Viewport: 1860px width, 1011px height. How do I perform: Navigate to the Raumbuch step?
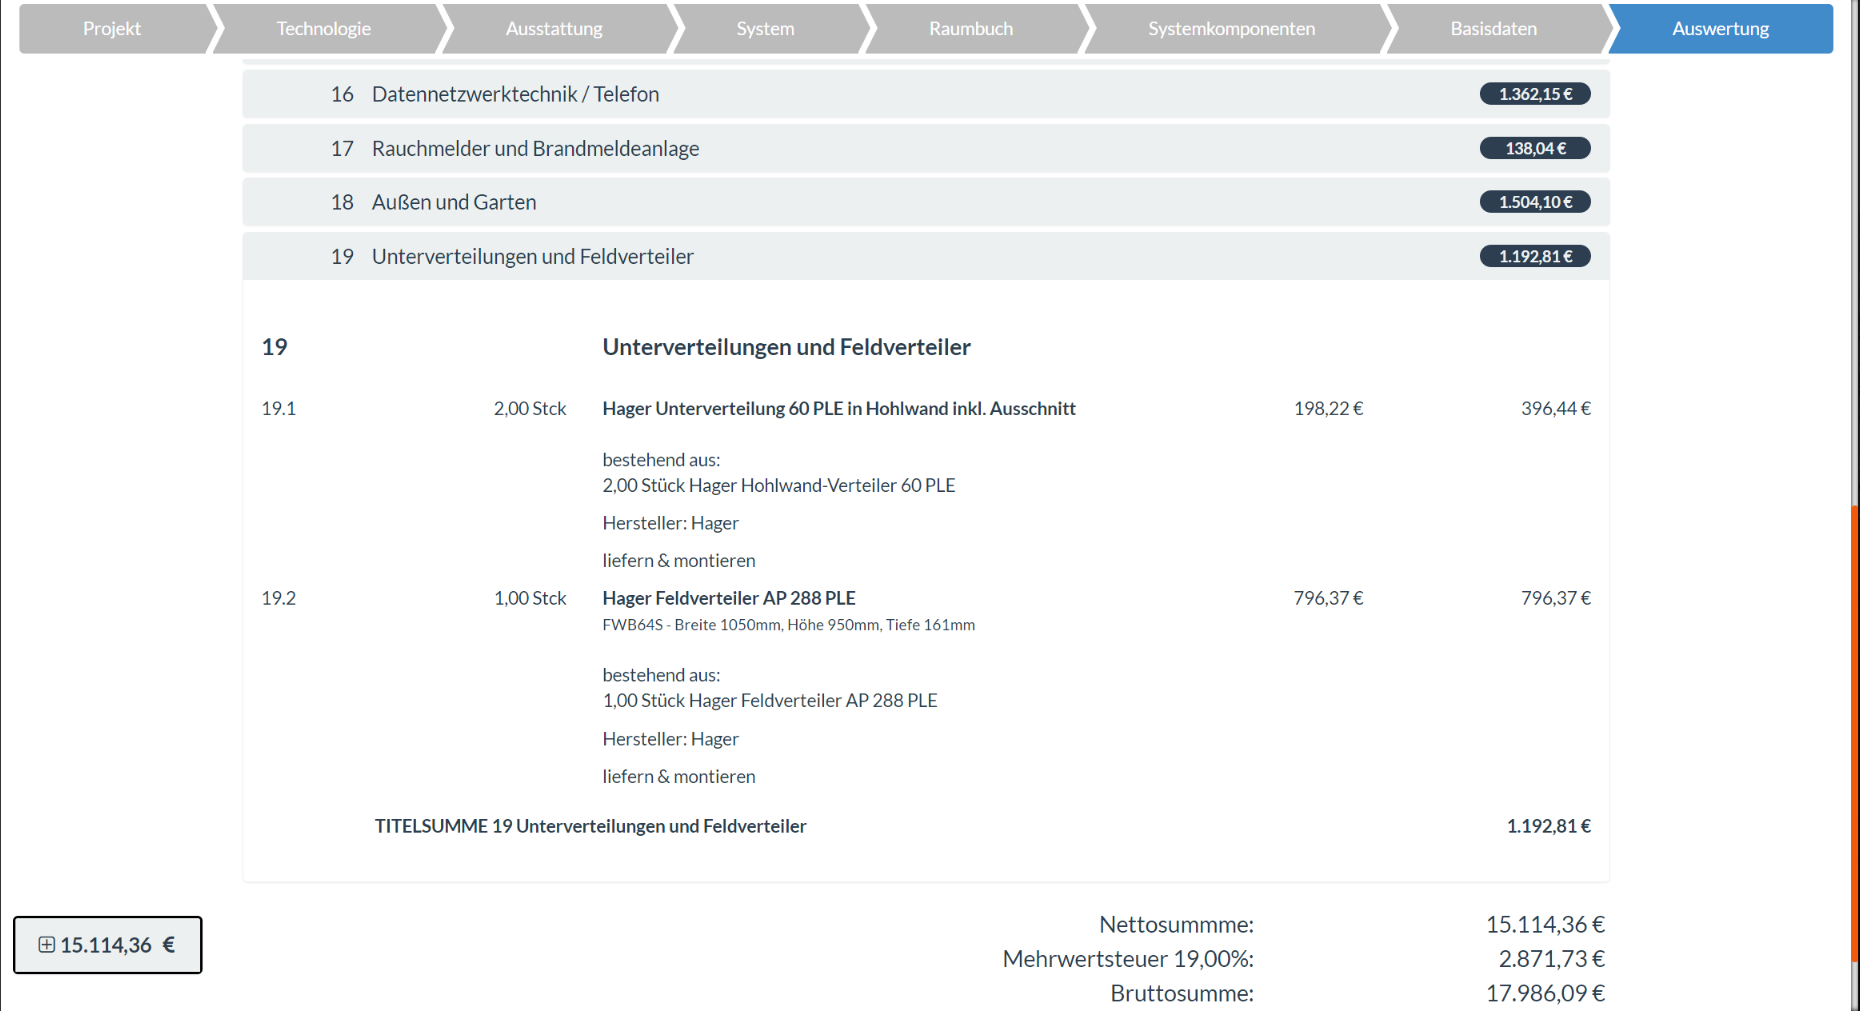970,29
